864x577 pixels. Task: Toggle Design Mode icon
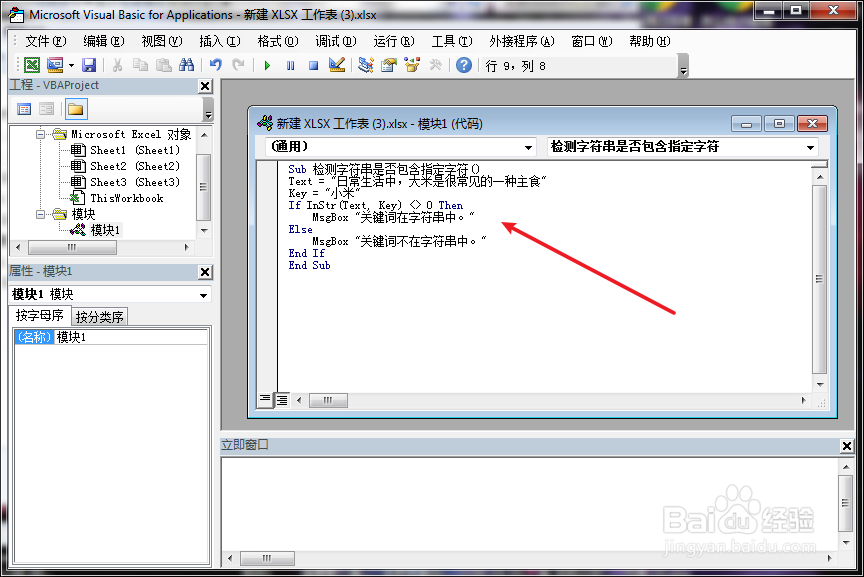click(337, 65)
